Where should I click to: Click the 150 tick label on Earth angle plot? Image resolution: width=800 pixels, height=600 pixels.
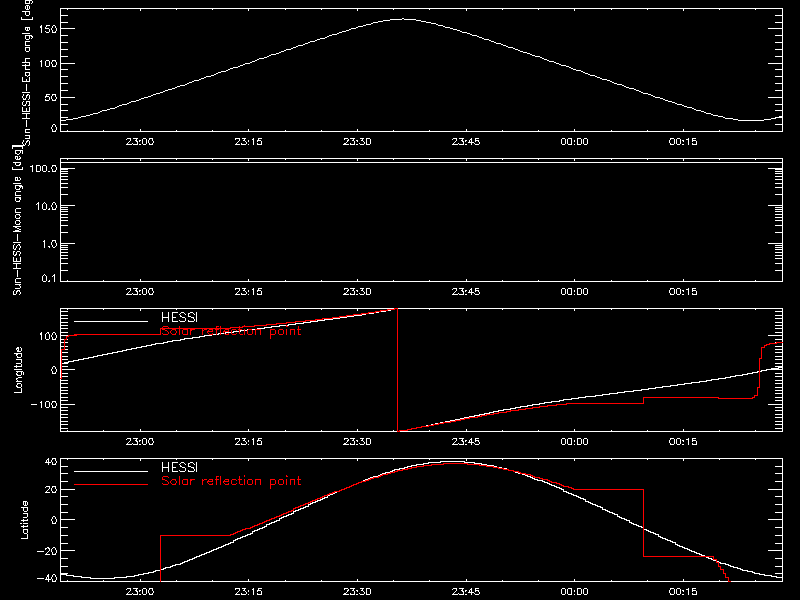48,29
